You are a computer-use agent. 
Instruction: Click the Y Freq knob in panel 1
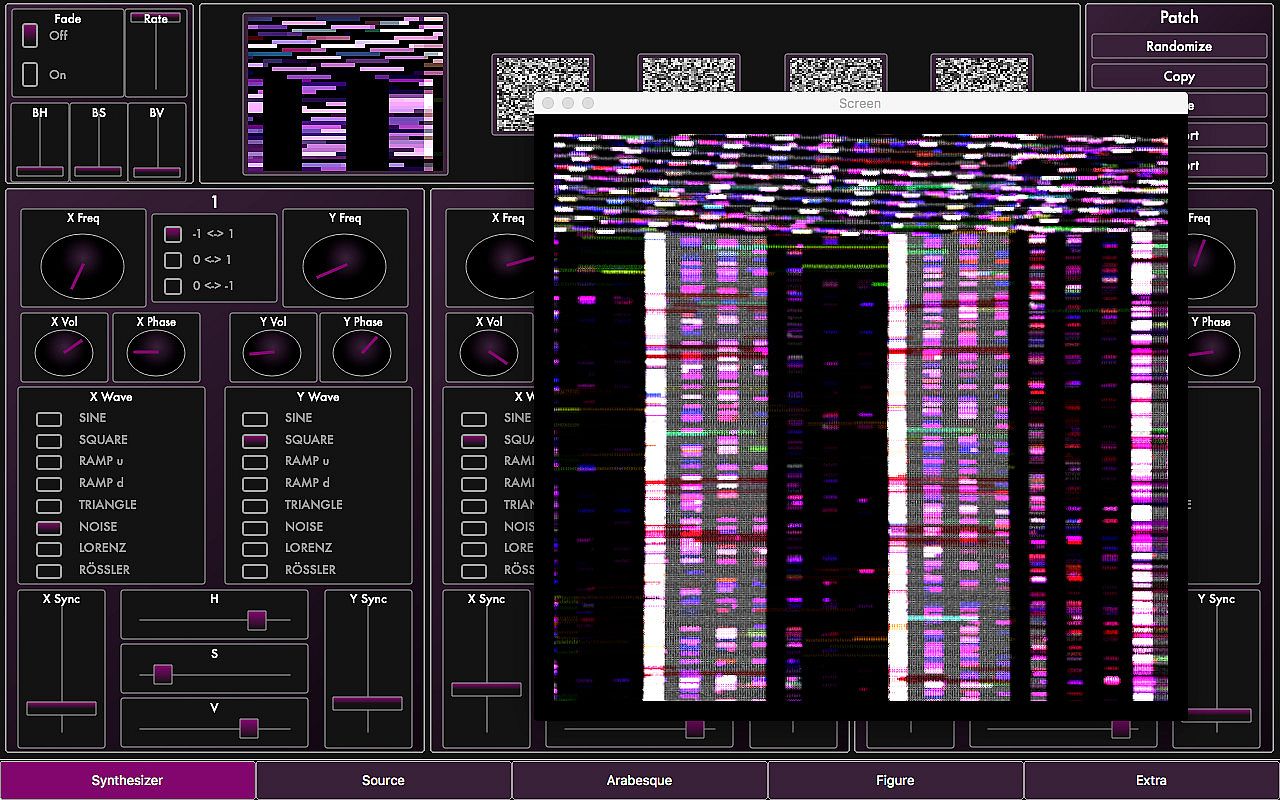(x=344, y=267)
